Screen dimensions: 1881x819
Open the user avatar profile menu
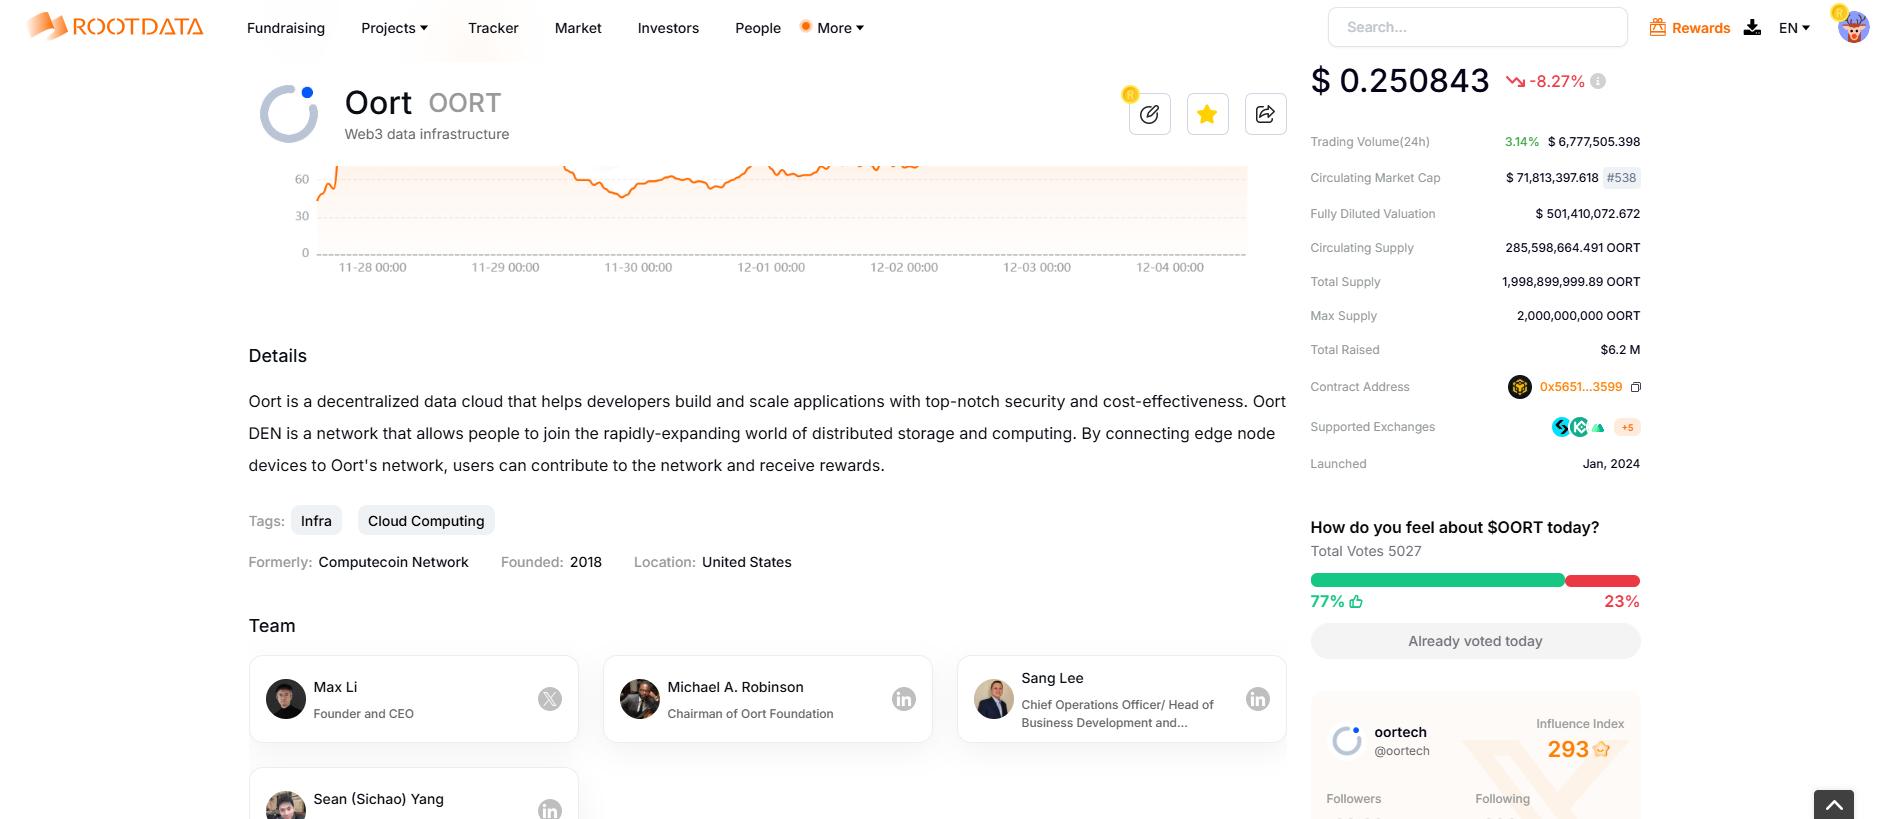[1853, 27]
